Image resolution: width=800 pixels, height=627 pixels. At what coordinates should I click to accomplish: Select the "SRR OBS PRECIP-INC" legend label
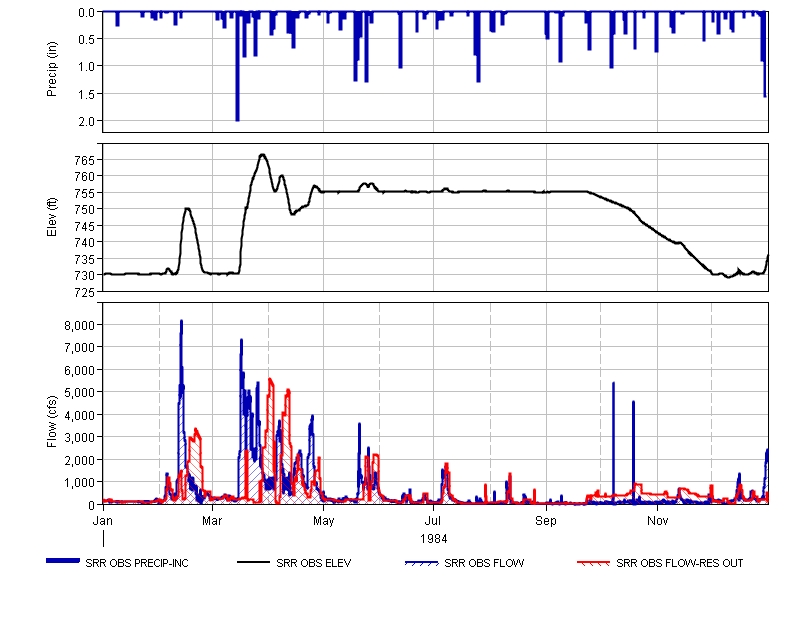click(137, 563)
